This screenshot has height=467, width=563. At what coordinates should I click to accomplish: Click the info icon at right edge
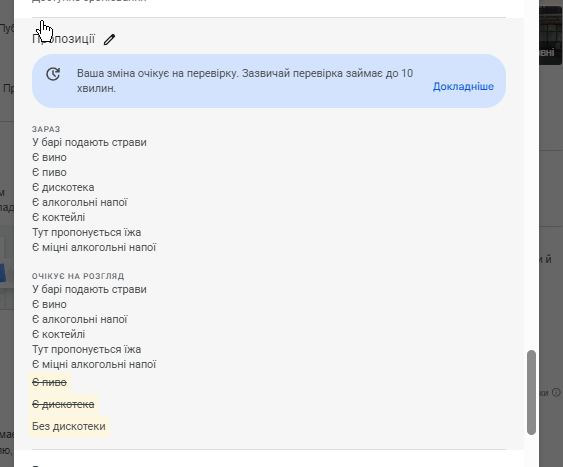coord(556,392)
